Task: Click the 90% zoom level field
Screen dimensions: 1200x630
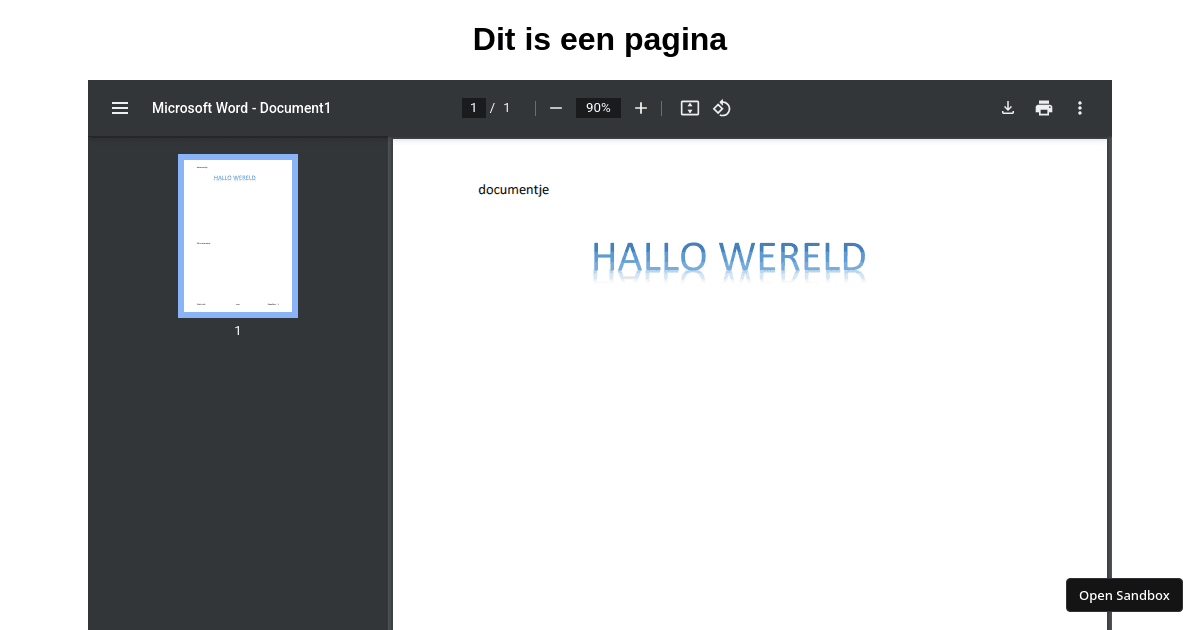Action: point(598,108)
